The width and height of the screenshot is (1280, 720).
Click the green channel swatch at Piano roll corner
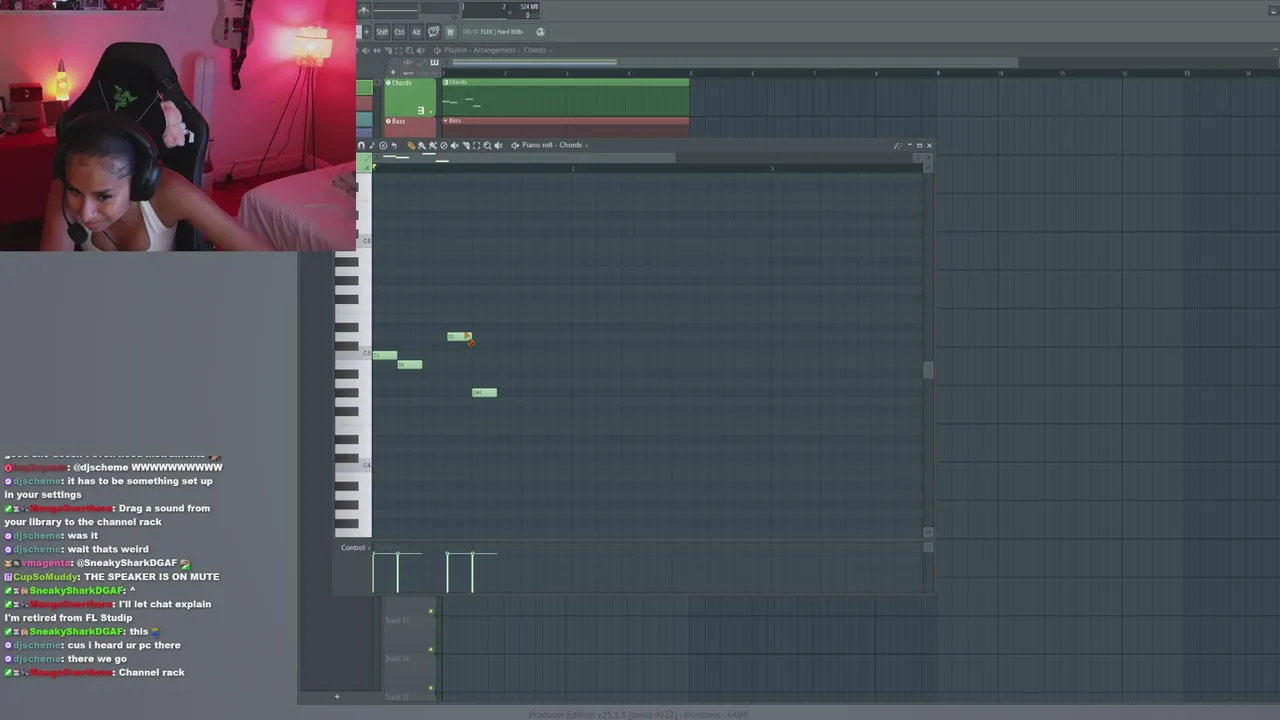364,162
